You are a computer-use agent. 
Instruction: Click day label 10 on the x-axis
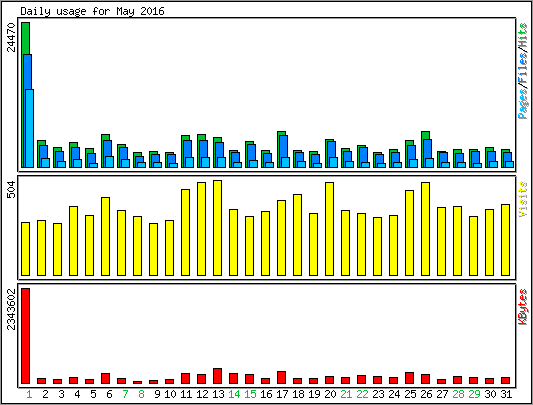(170, 394)
